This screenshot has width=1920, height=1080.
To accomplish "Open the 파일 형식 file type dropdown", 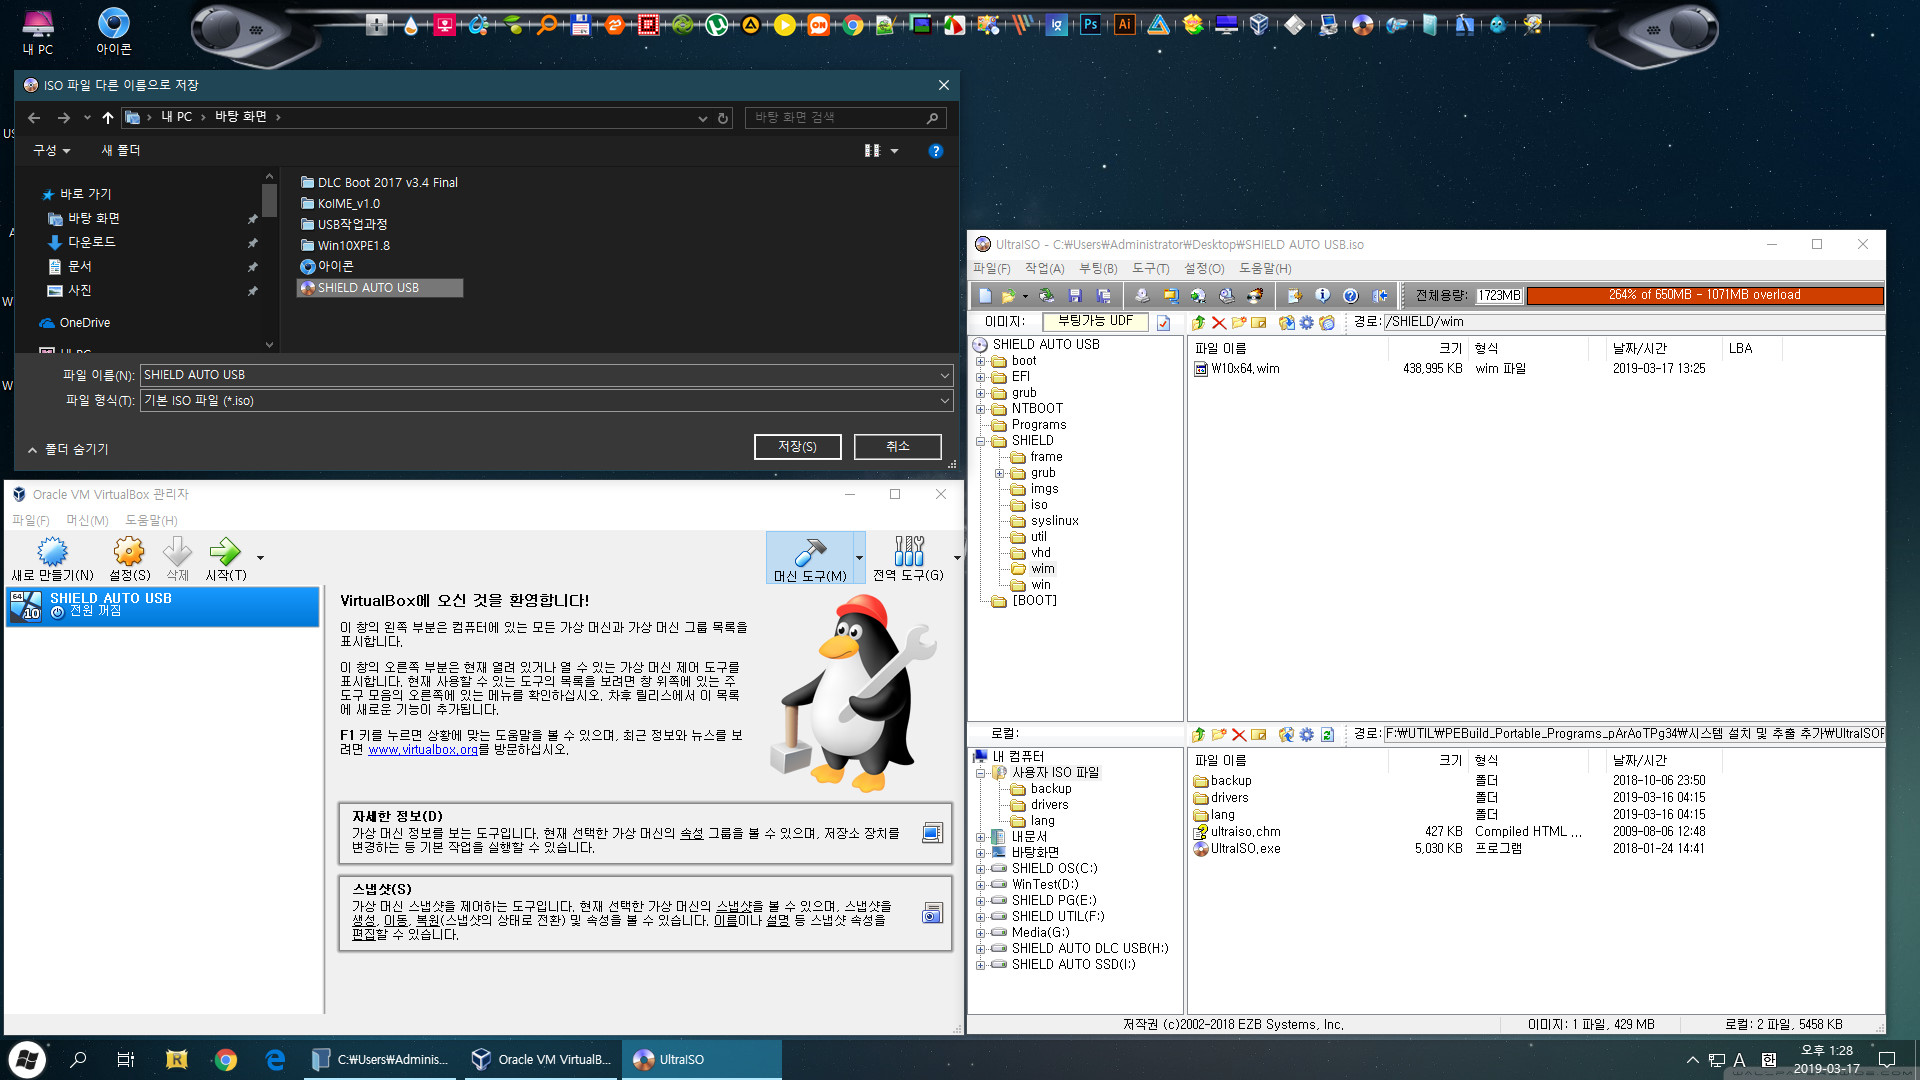I will click(x=944, y=402).
